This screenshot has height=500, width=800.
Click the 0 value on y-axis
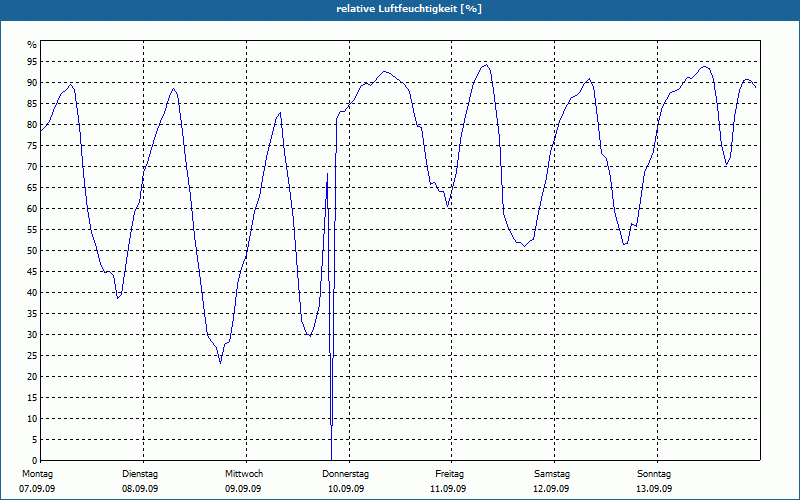click(34, 461)
